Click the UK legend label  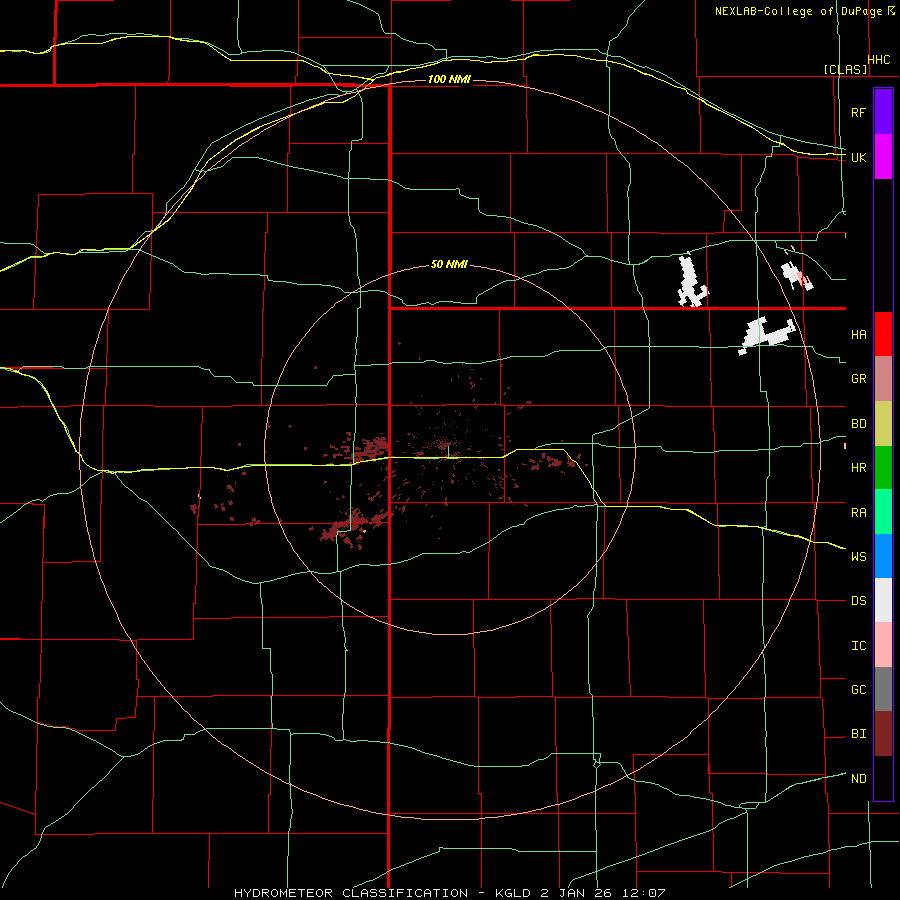click(858, 157)
